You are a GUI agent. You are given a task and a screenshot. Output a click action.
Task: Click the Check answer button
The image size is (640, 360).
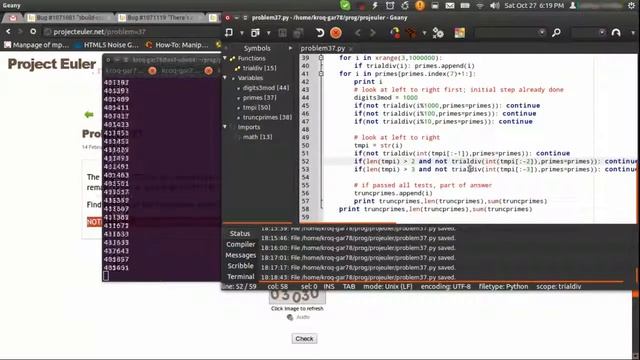[304, 339]
